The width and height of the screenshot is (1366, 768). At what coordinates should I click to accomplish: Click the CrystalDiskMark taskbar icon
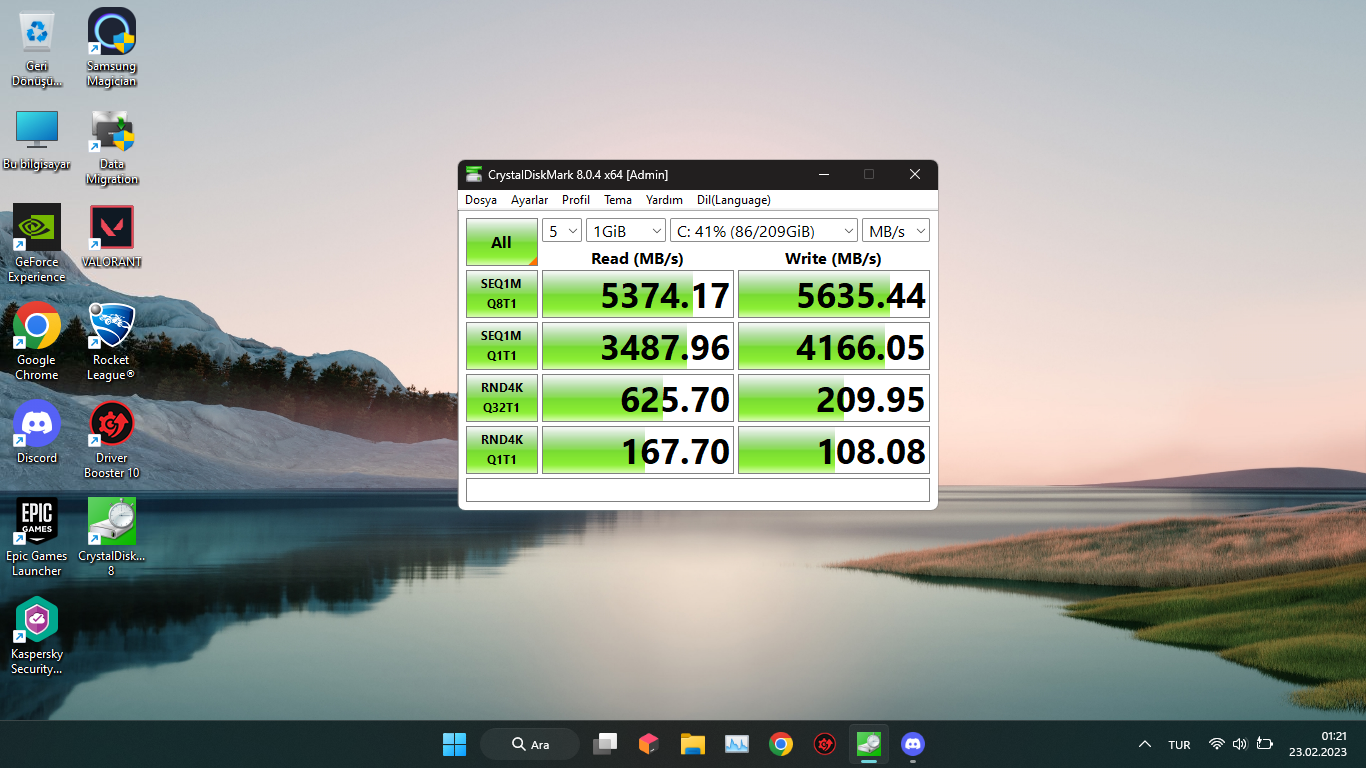[869, 744]
